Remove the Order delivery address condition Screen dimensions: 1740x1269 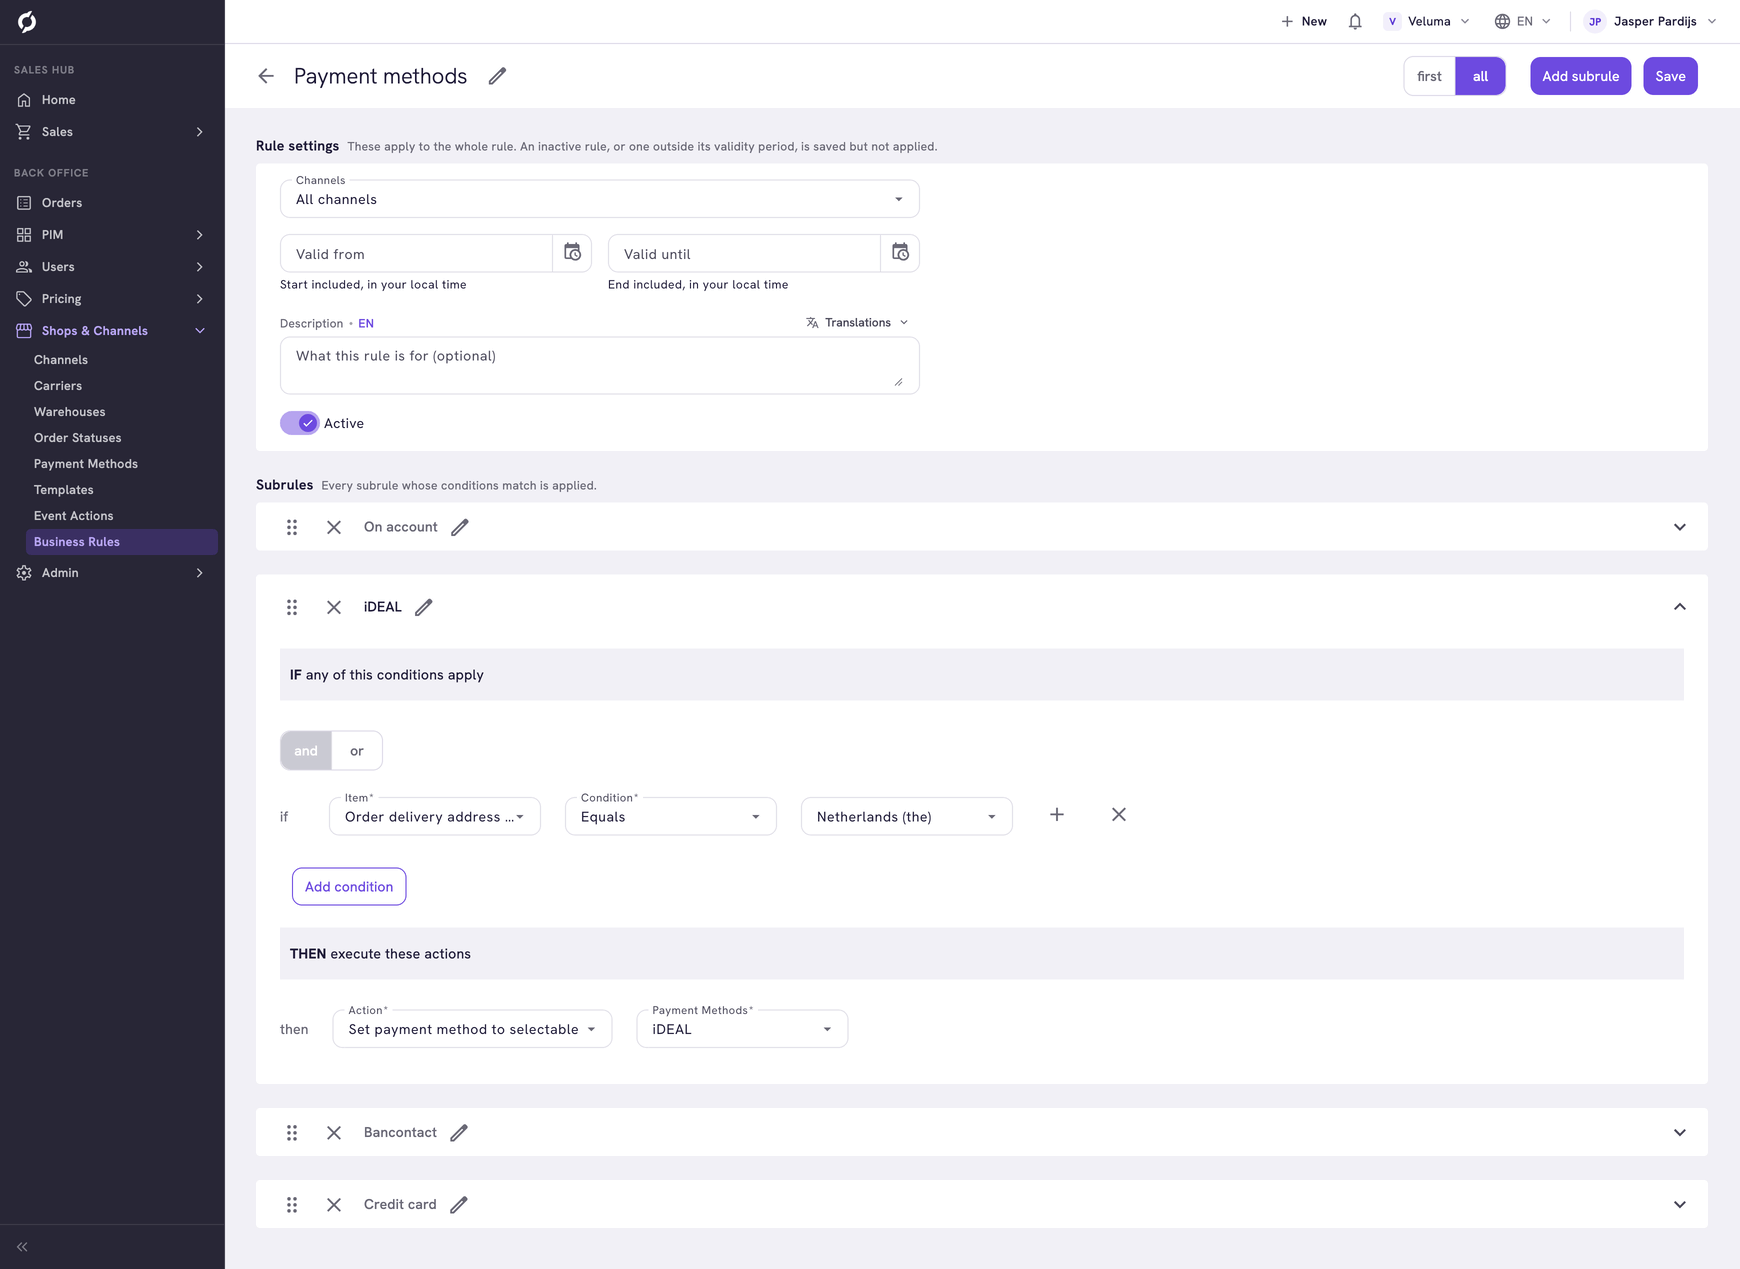1119,815
